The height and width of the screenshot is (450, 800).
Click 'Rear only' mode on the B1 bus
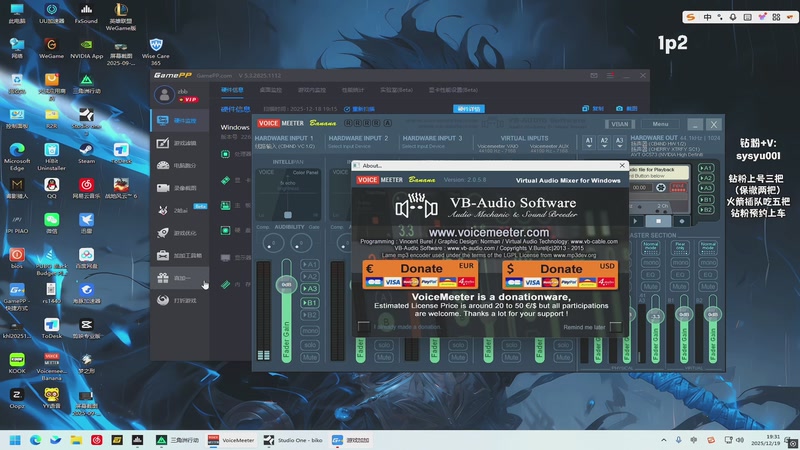(680, 246)
